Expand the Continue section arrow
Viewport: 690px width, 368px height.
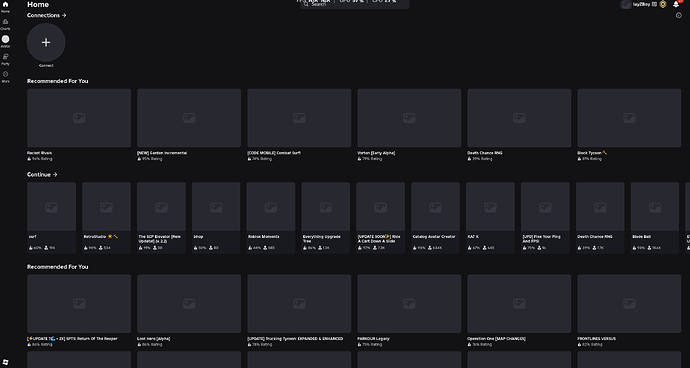[42, 175]
